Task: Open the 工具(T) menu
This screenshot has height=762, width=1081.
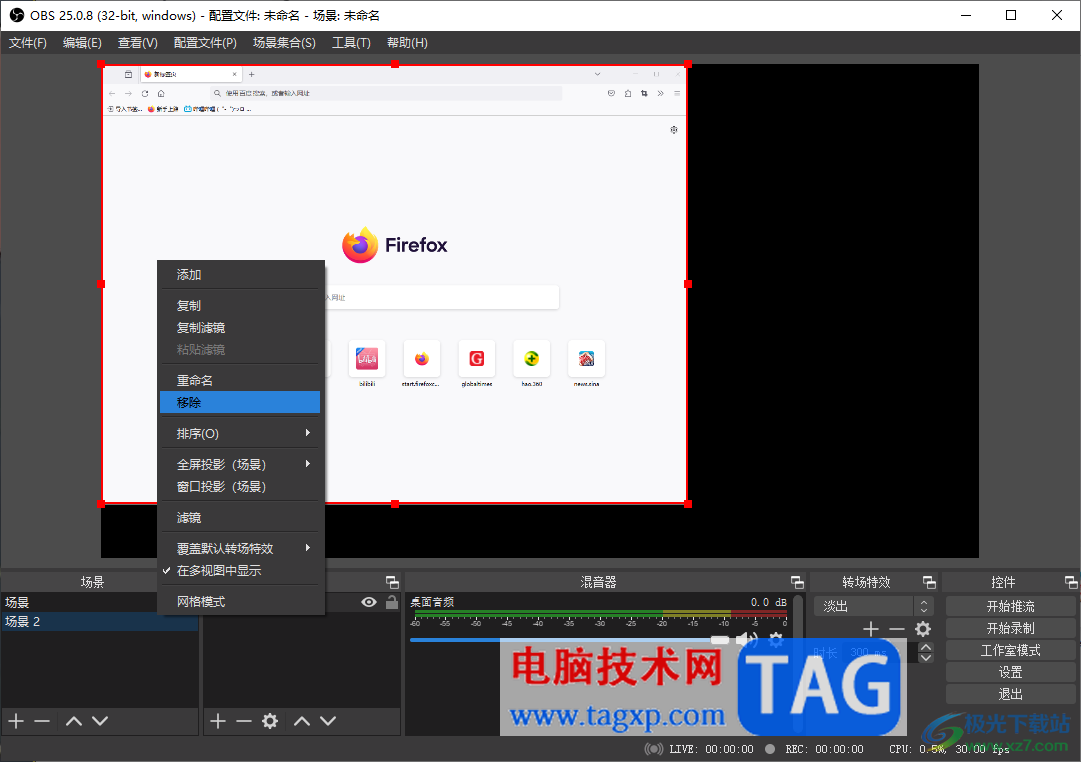Action: pyautogui.click(x=351, y=43)
